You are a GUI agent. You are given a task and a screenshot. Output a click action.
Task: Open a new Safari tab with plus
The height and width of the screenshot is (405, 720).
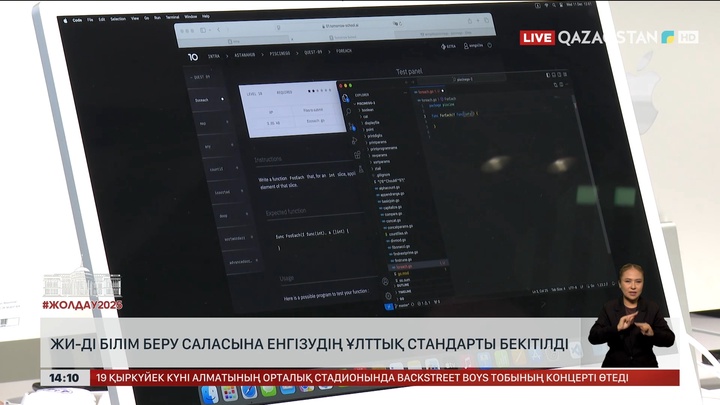click(478, 21)
